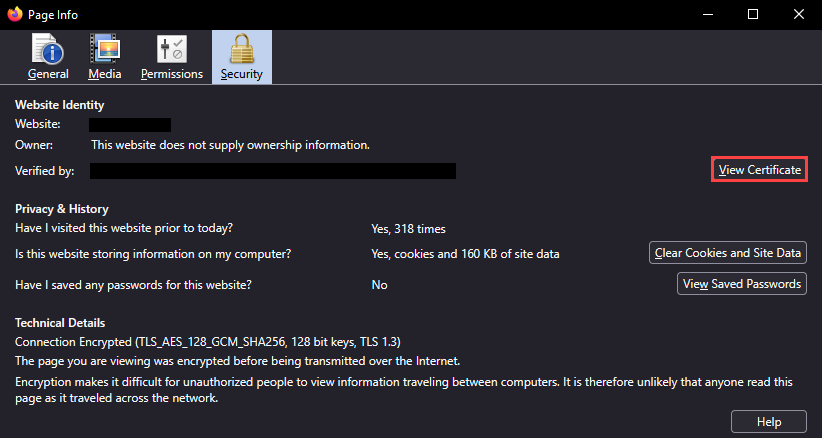Click the Technical Details heading

pyautogui.click(x=60, y=323)
